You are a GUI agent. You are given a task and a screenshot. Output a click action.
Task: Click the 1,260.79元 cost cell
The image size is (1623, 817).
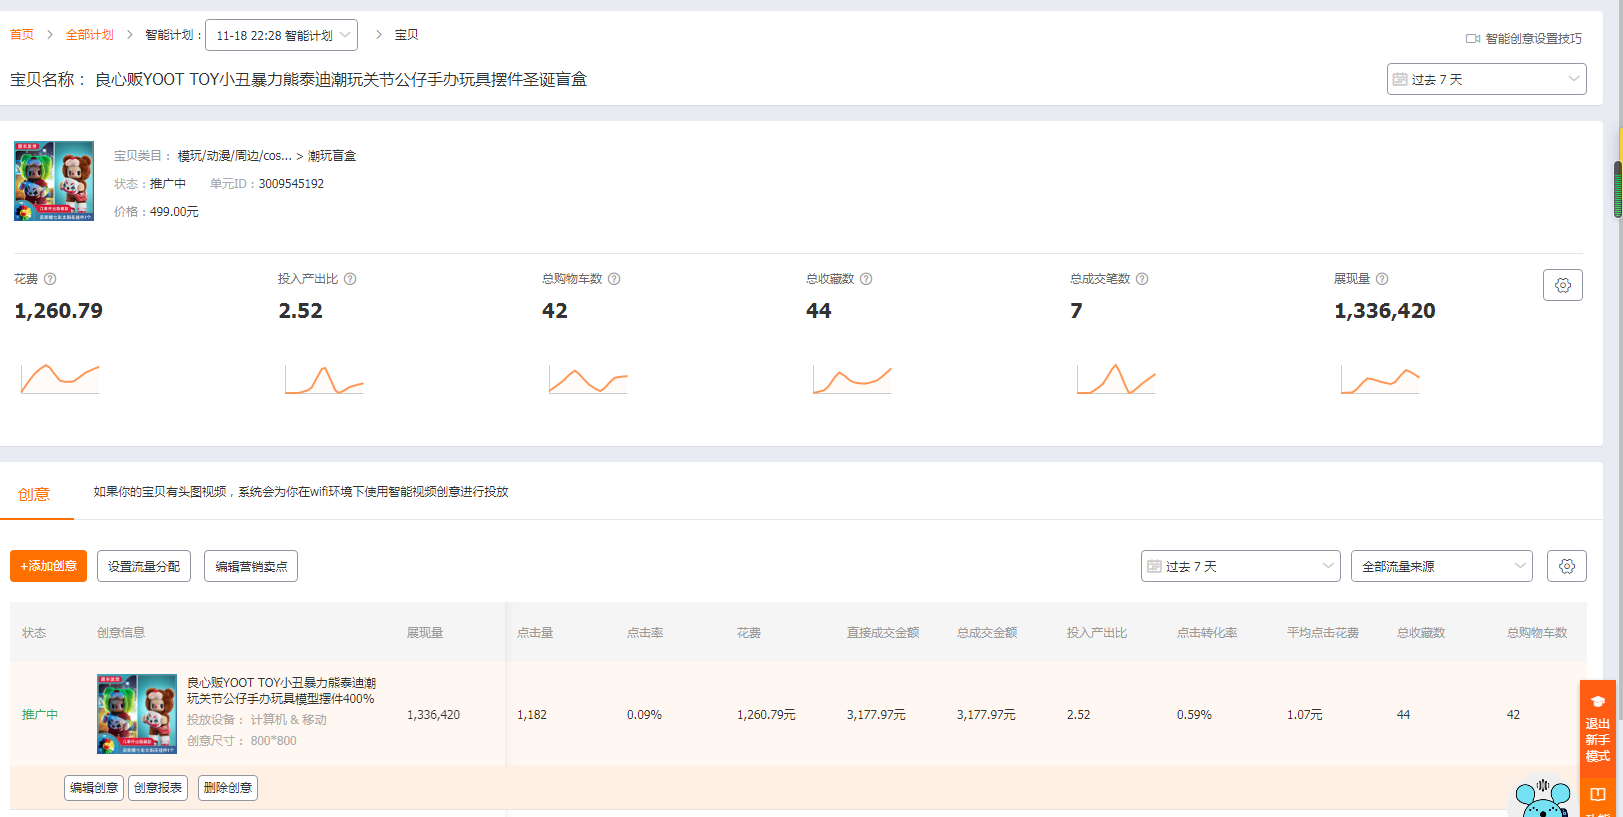point(766,715)
